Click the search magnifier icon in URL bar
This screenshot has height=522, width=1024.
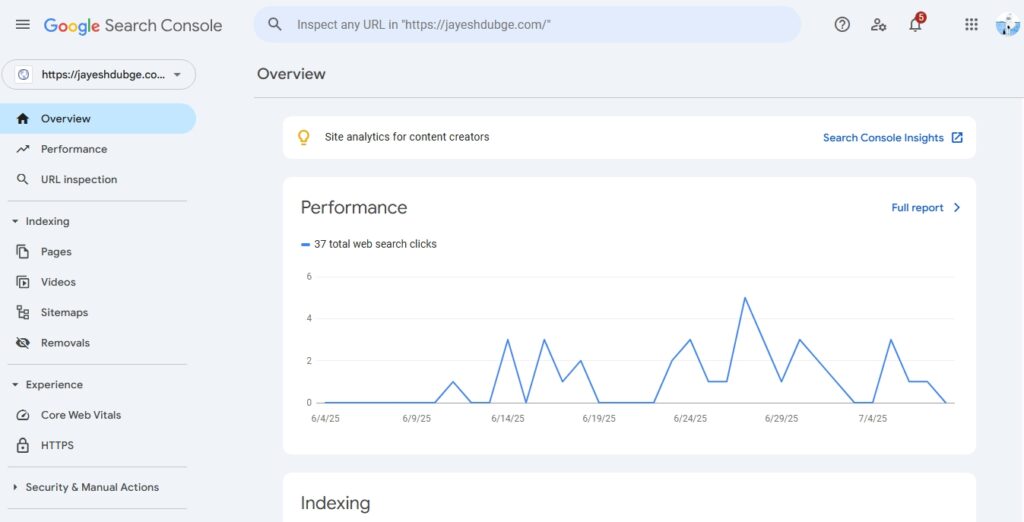pos(275,25)
